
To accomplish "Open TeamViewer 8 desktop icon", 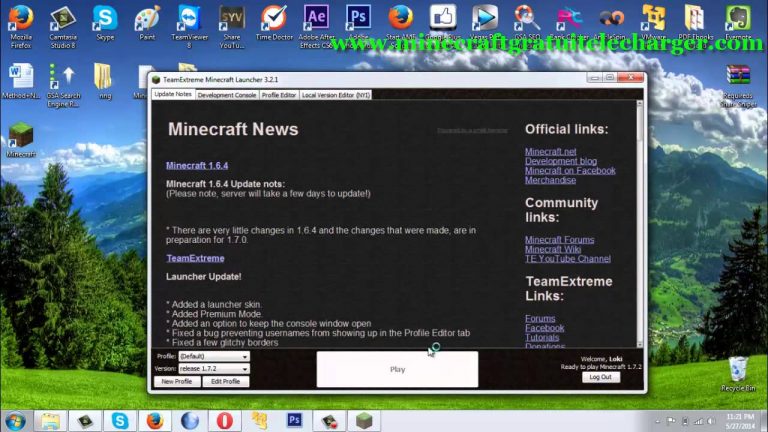I will [x=189, y=25].
